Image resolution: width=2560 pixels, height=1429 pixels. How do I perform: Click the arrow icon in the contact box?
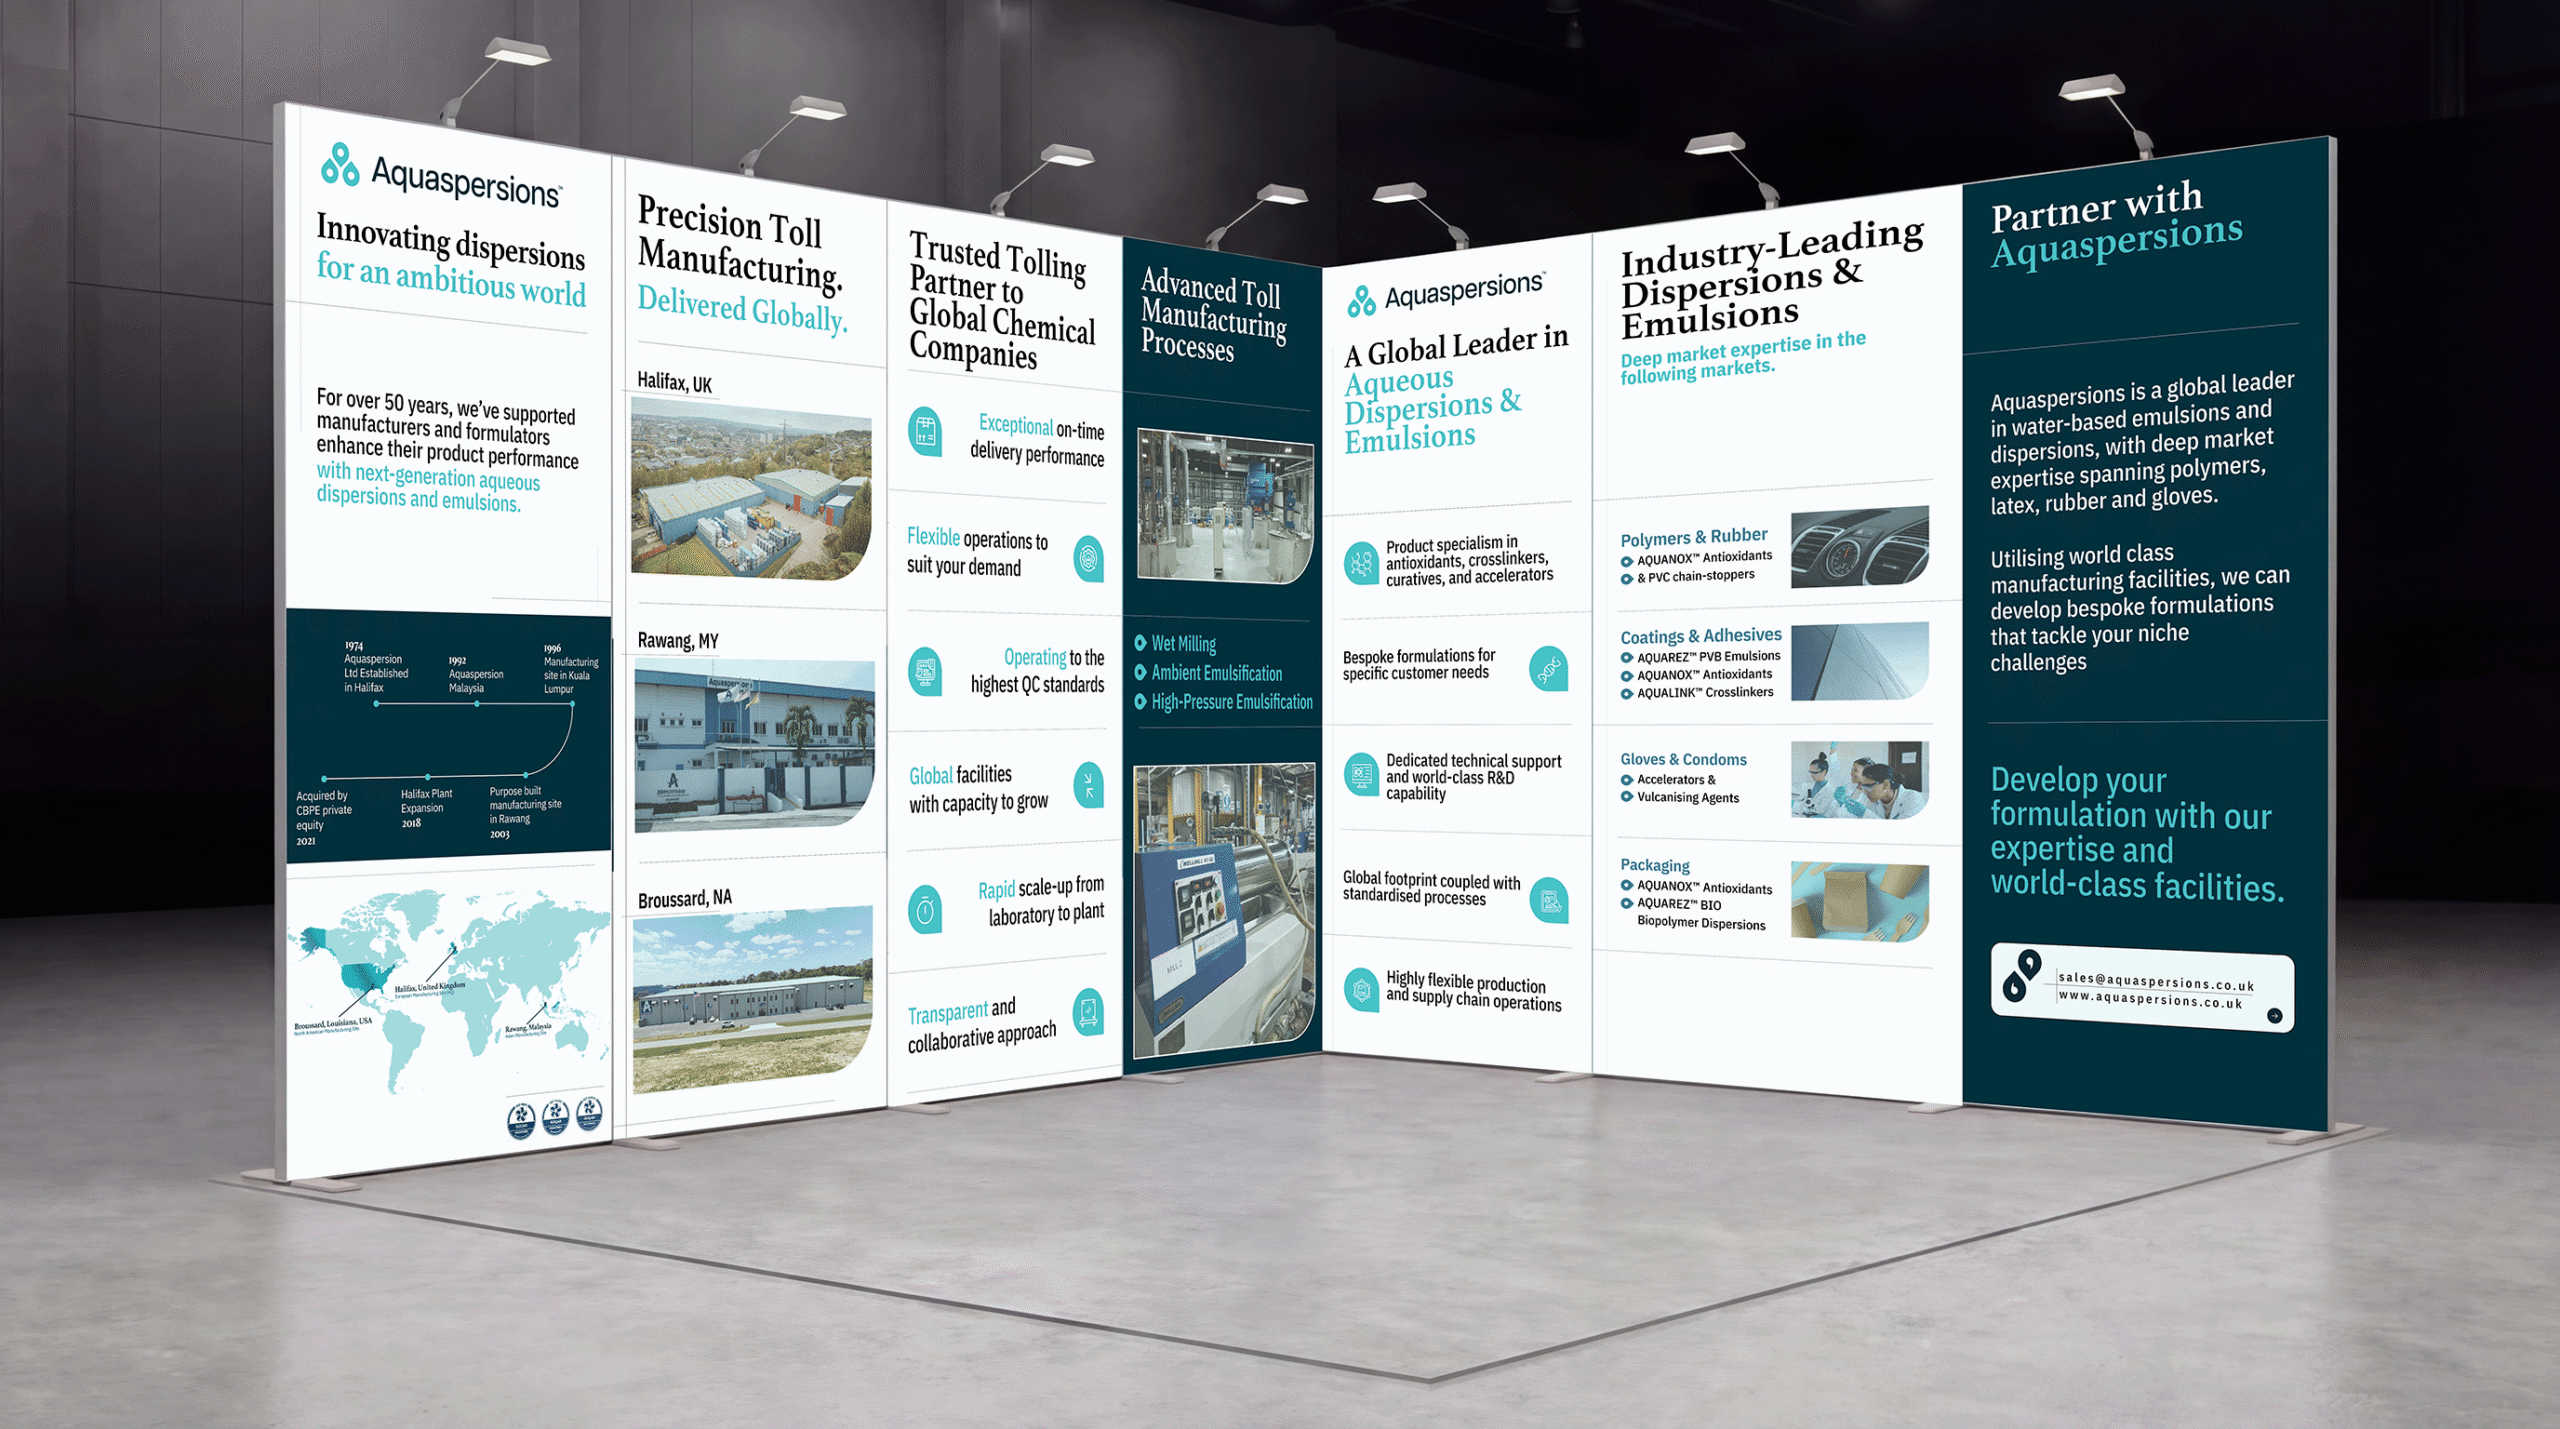point(2275,1015)
